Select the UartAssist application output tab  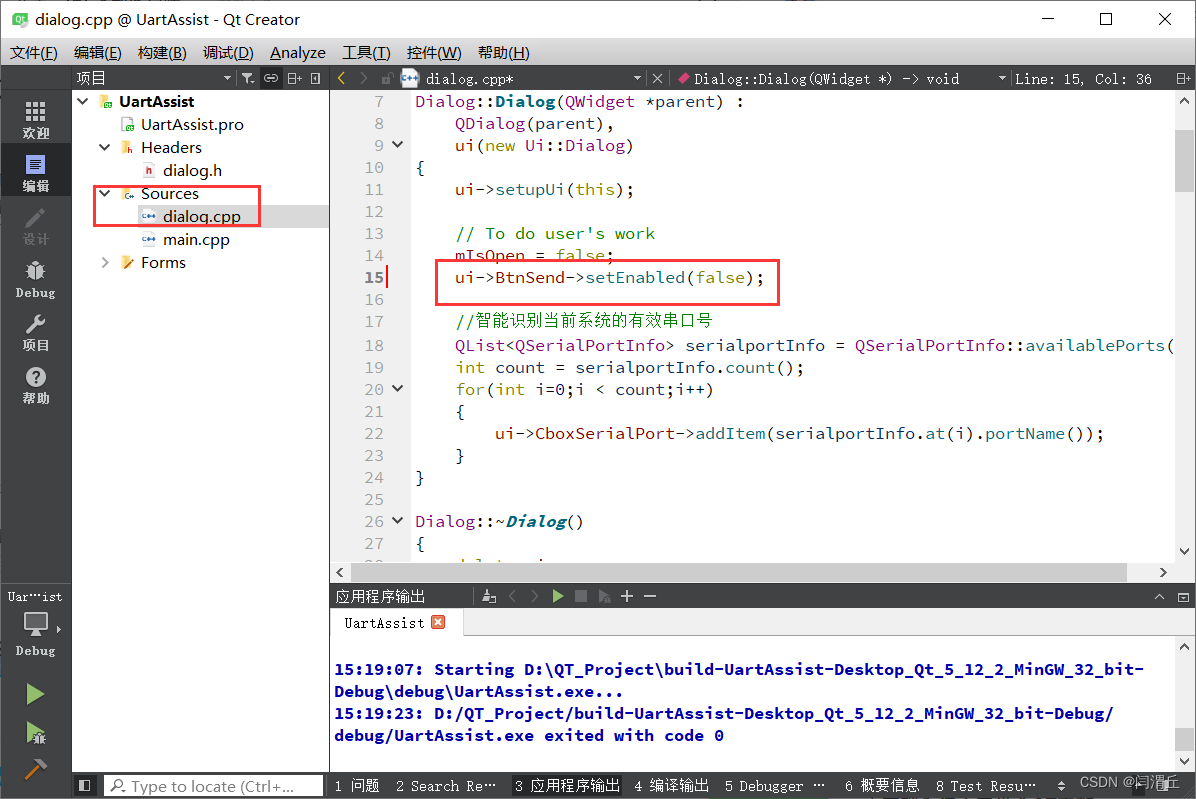click(x=396, y=623)
